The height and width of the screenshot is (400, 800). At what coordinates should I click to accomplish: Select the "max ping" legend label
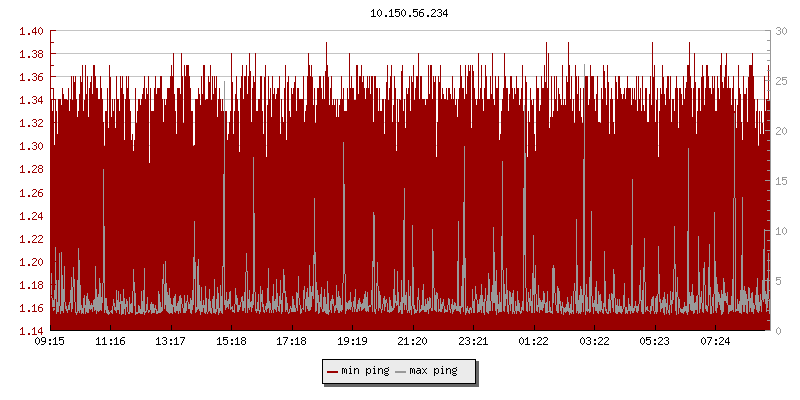click(x=433, y=371)
